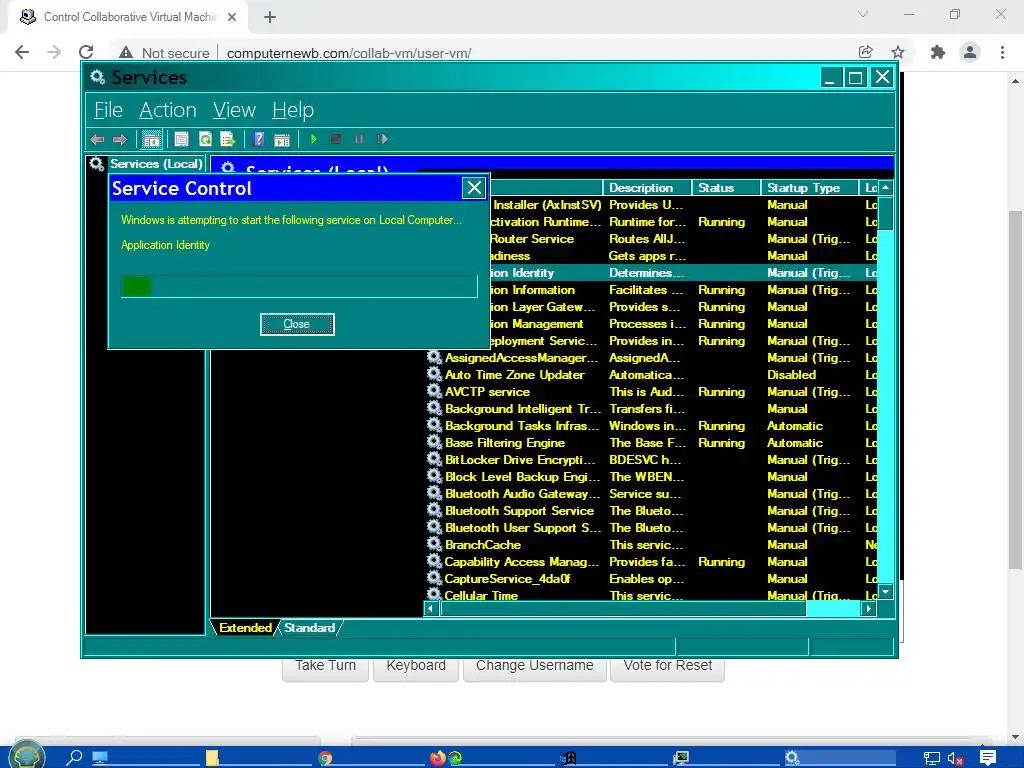Open the Help menu
Screen dimensions: 1024x768
click(293, 110)
